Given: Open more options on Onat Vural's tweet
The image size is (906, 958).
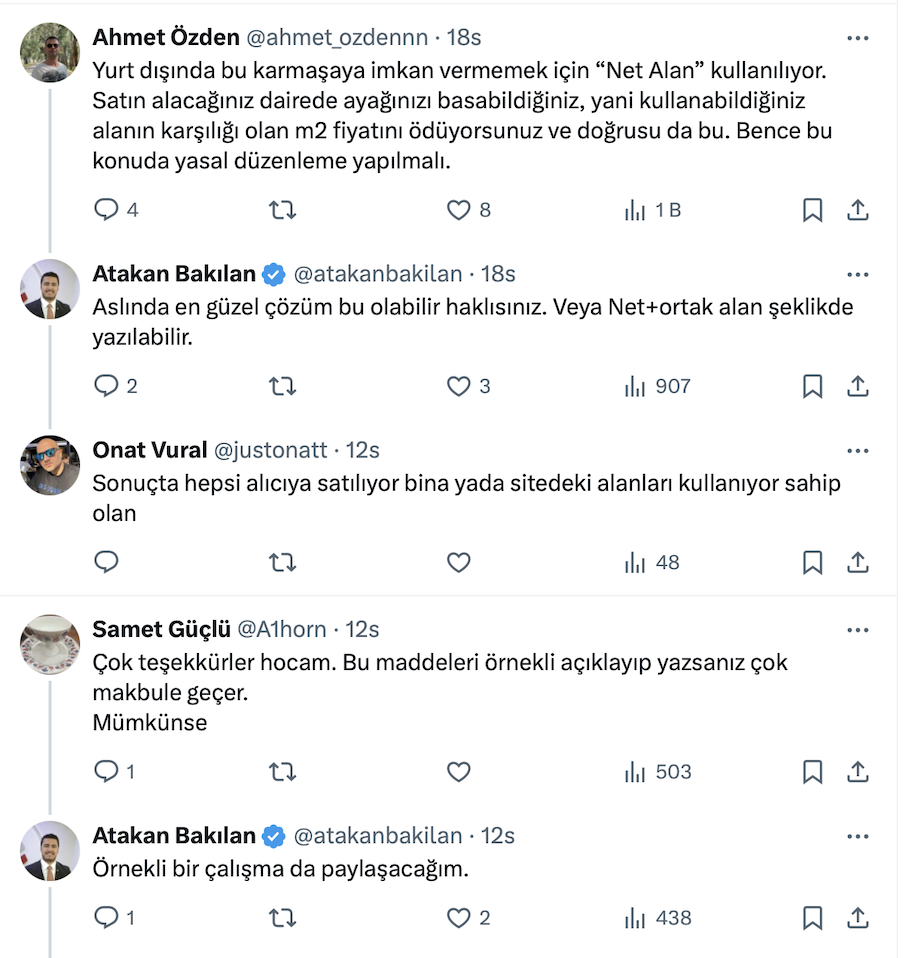Looking at the screenshot, I should coord(857,450).
